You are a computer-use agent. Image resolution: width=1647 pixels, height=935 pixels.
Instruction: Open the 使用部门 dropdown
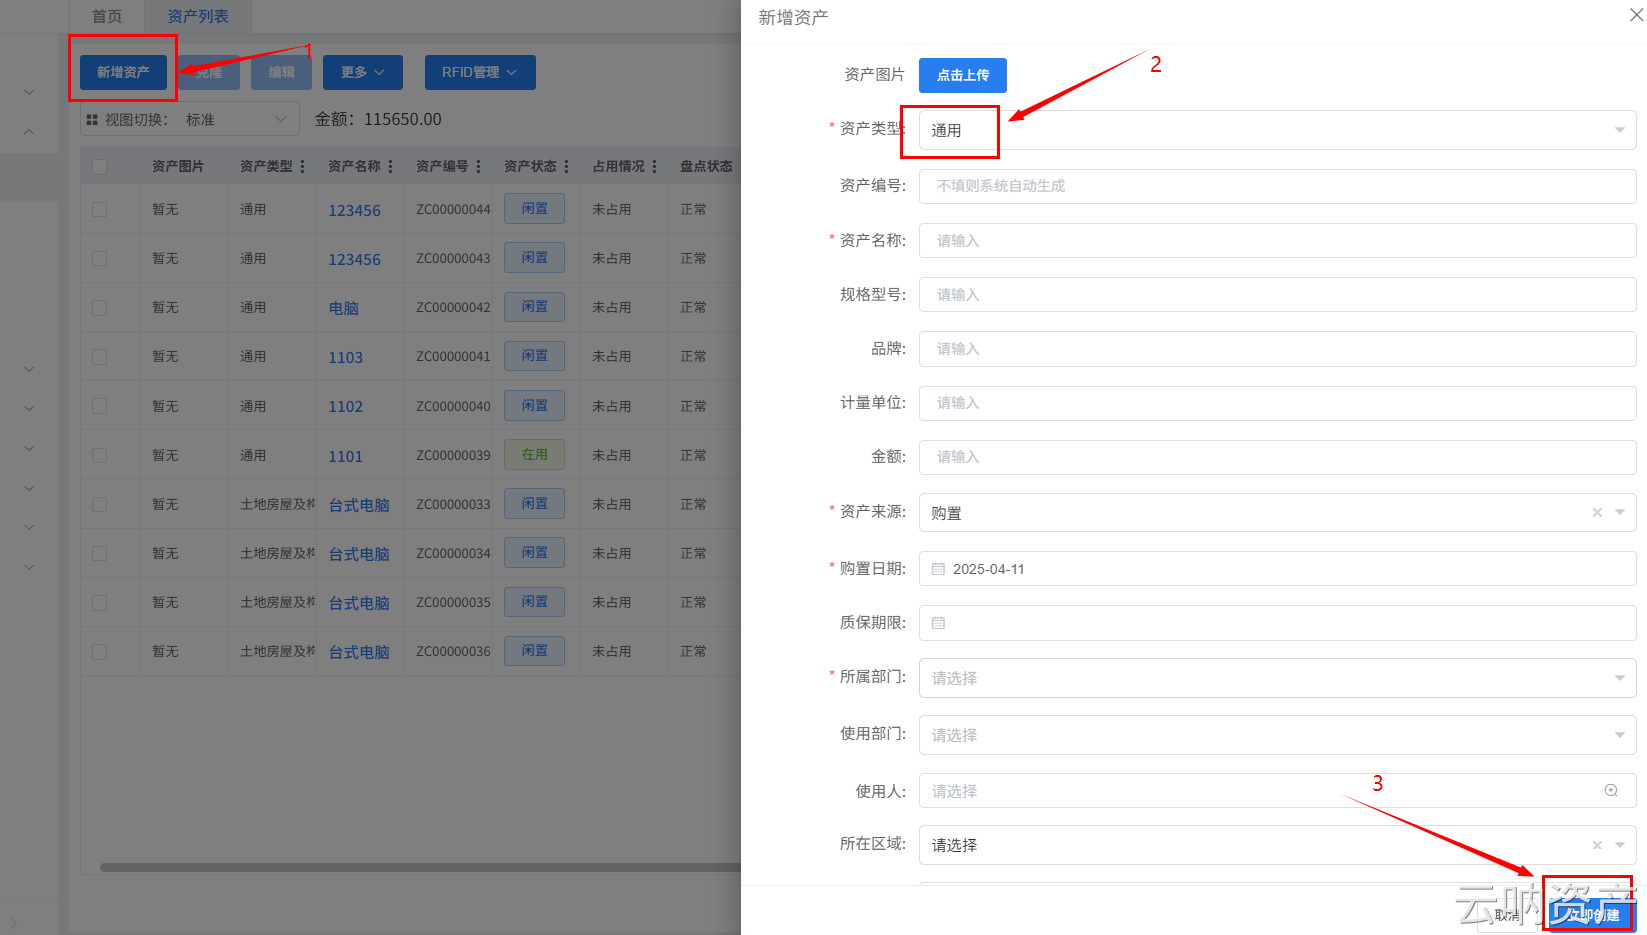point(1277,734)
